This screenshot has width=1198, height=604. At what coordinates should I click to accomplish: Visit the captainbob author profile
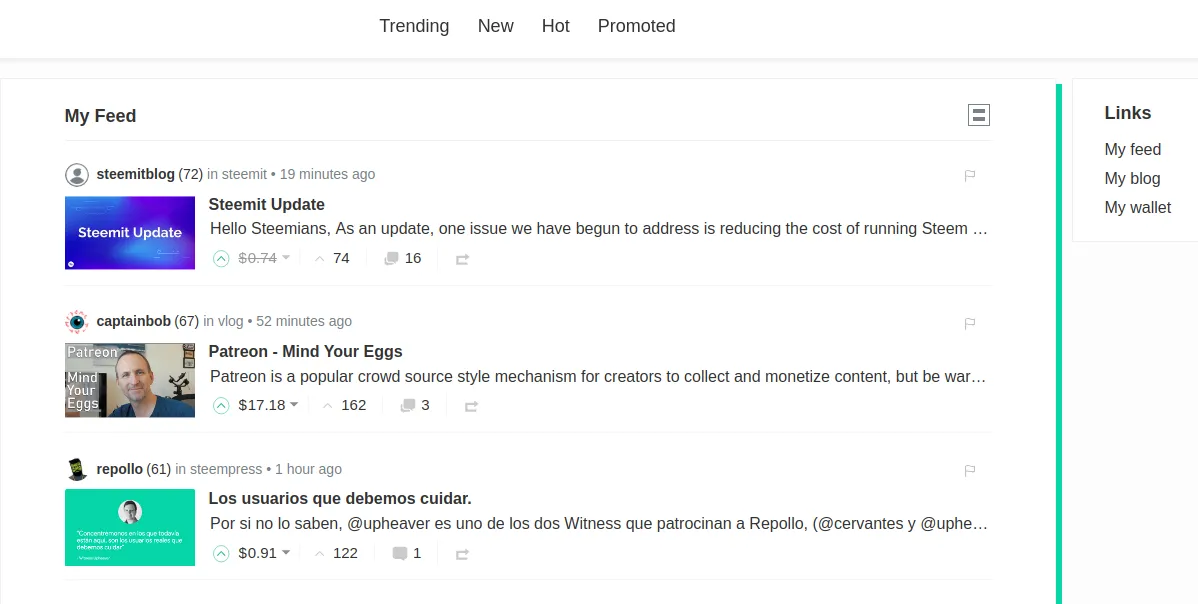[134, 321]
